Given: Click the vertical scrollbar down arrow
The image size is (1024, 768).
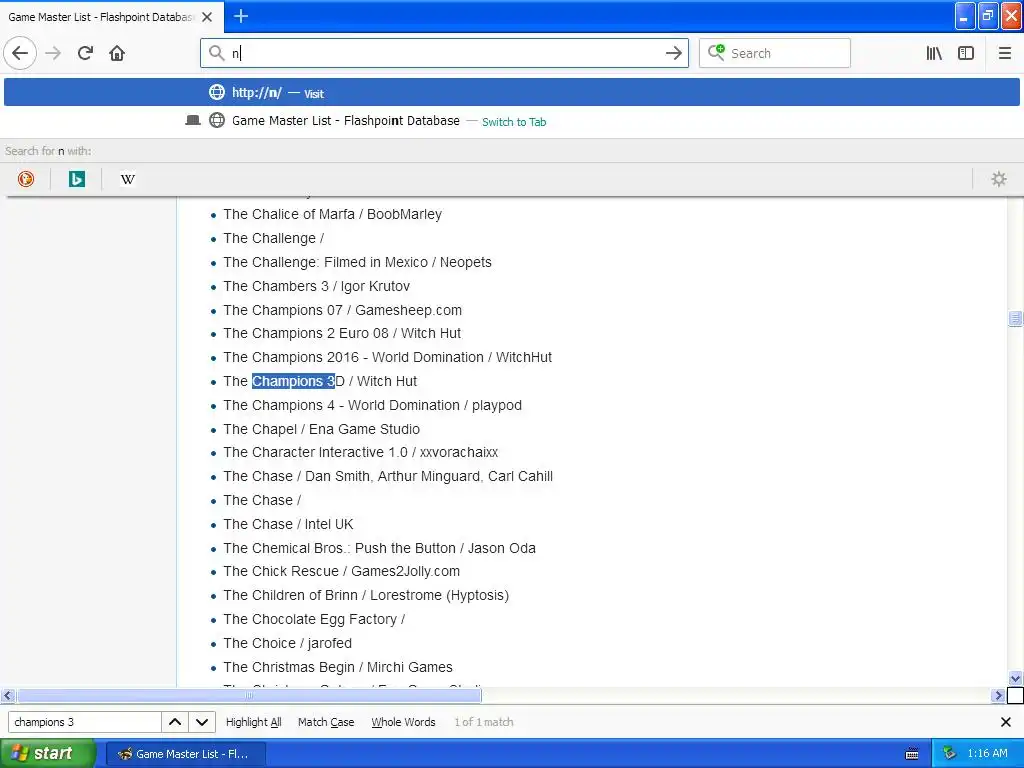Looking at the screenshot, I should coord(1015,679).
